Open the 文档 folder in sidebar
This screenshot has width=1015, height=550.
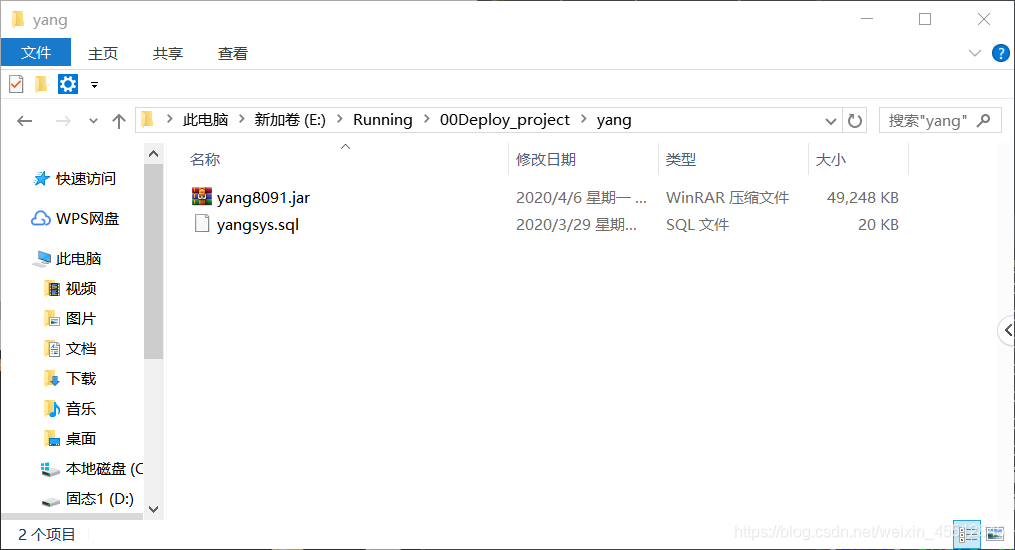(81, 349)
